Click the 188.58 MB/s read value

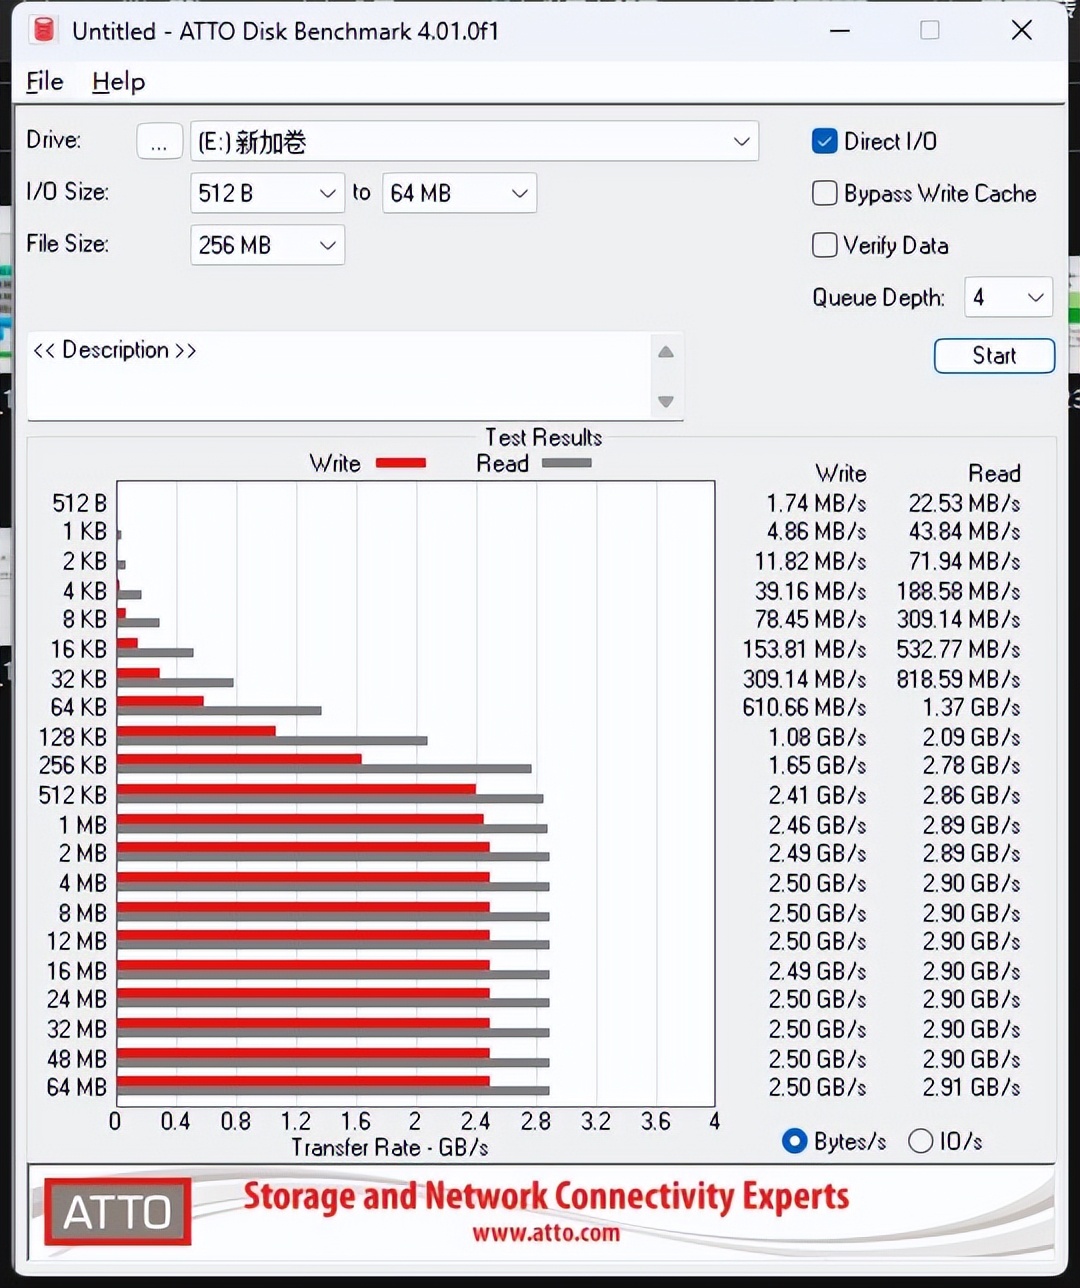point(958,591)
